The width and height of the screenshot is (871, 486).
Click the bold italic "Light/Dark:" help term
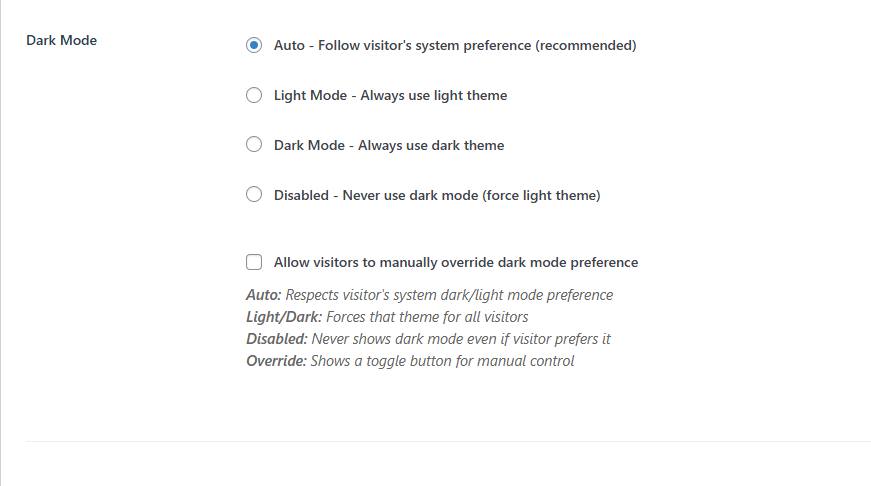[281, 317]
